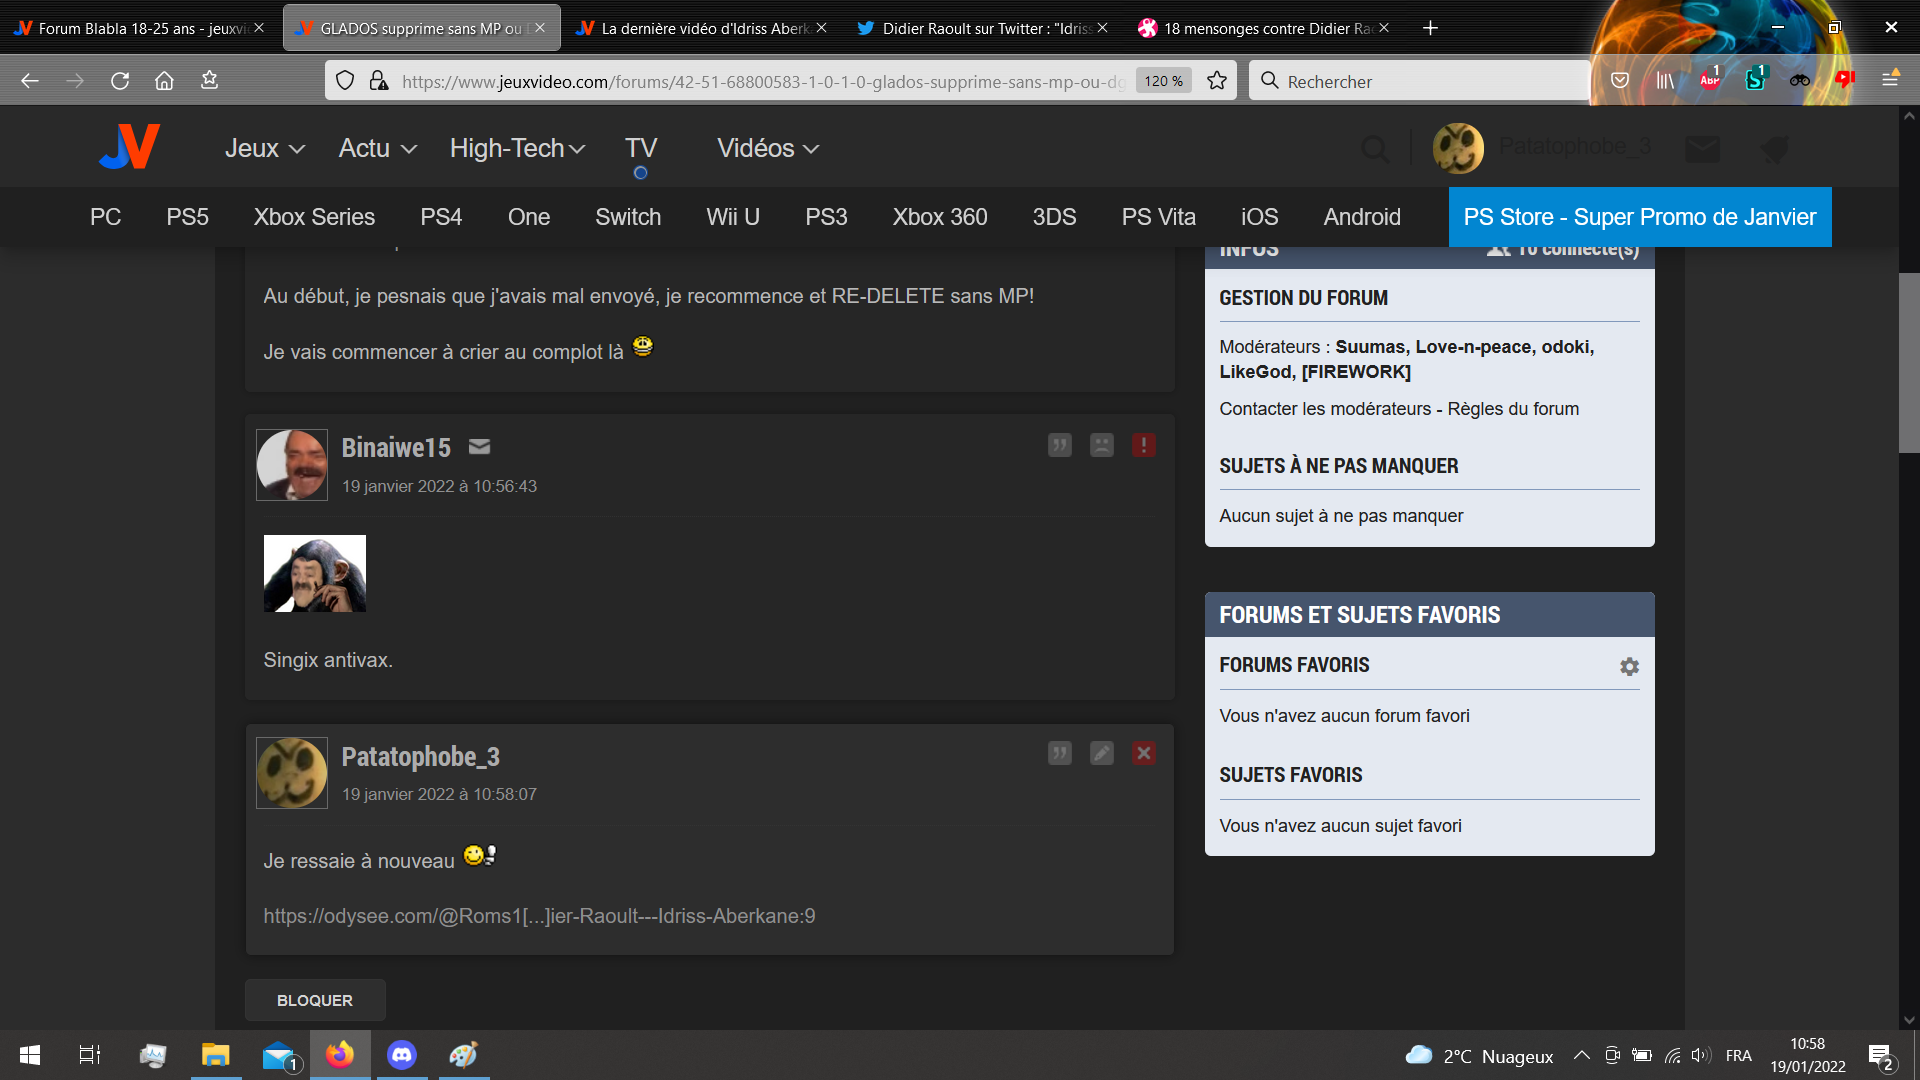
Task: Send a private message to Binaiwe15 via the envelope icon
Action: [480, 447]
